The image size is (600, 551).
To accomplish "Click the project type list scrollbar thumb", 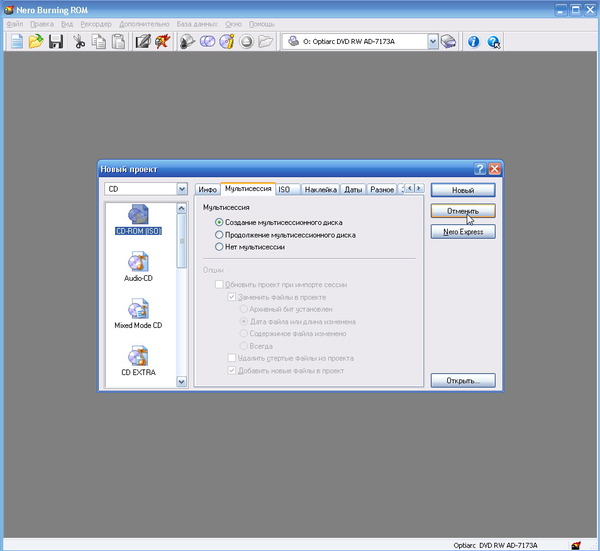I will (182, 241).
